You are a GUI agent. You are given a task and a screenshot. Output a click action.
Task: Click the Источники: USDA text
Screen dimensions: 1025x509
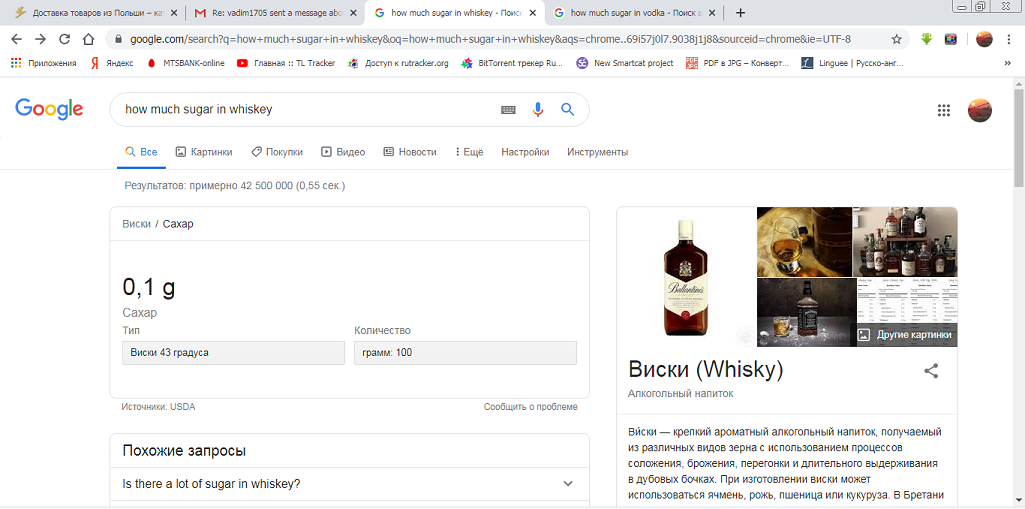(x=158, y=406)
